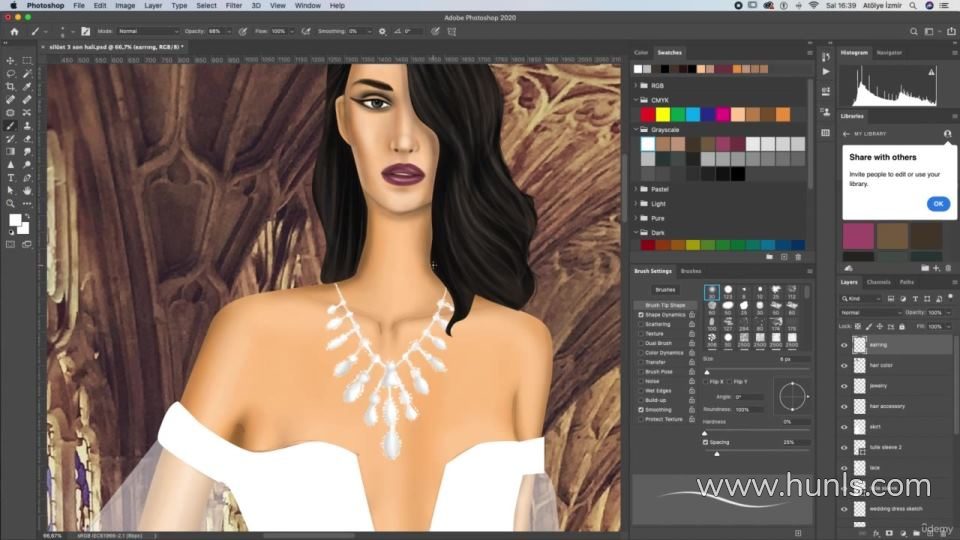960x540 pixels.
Task: Collapse the Grayscale swatch group
Action: pos(636,129)
